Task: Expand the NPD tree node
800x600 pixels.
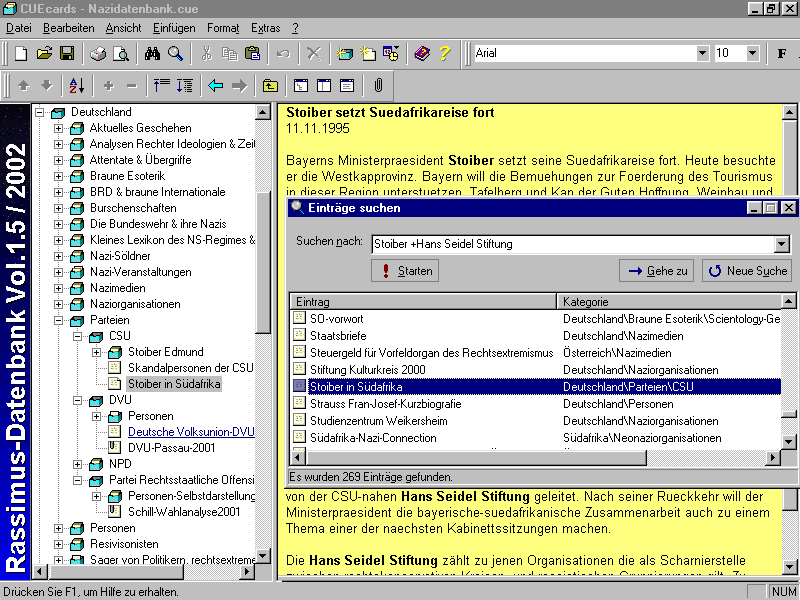Action: (78, 464)
